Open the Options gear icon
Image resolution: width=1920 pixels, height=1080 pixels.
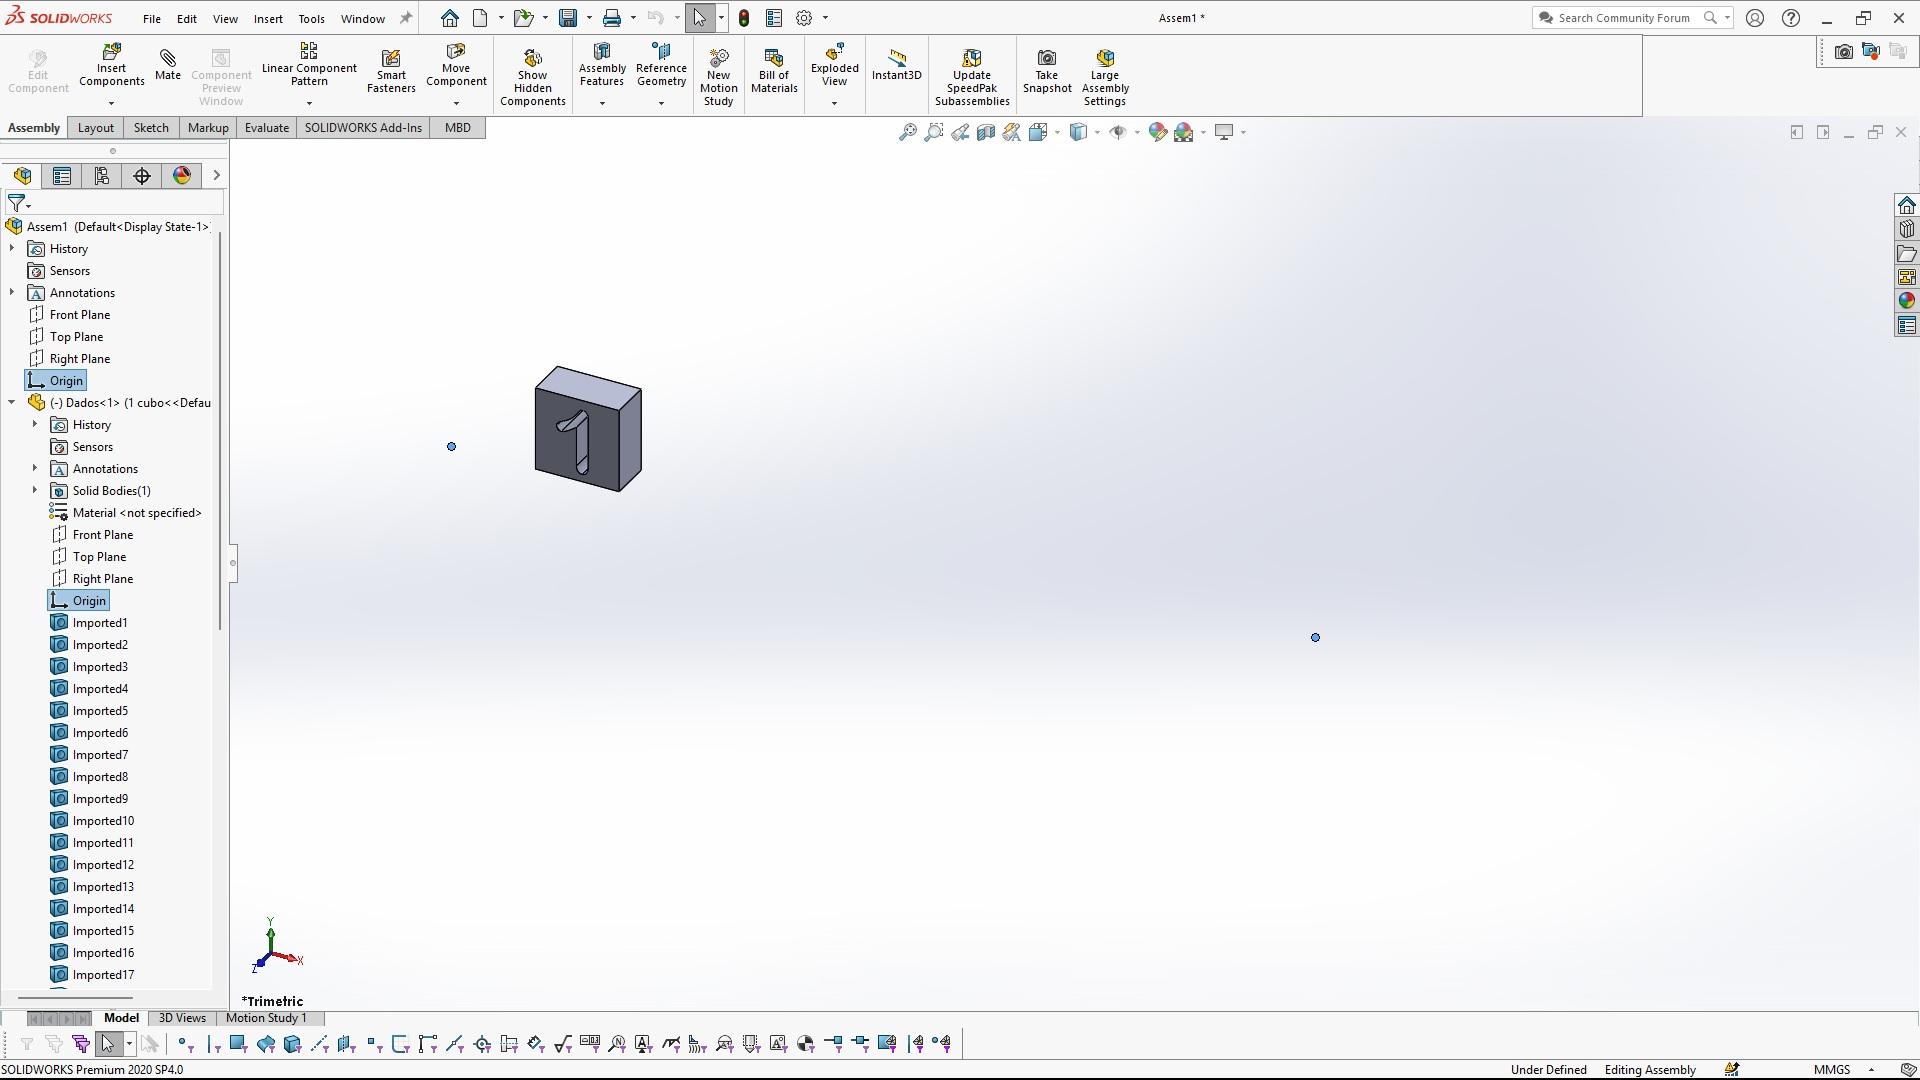click(804, 18)
